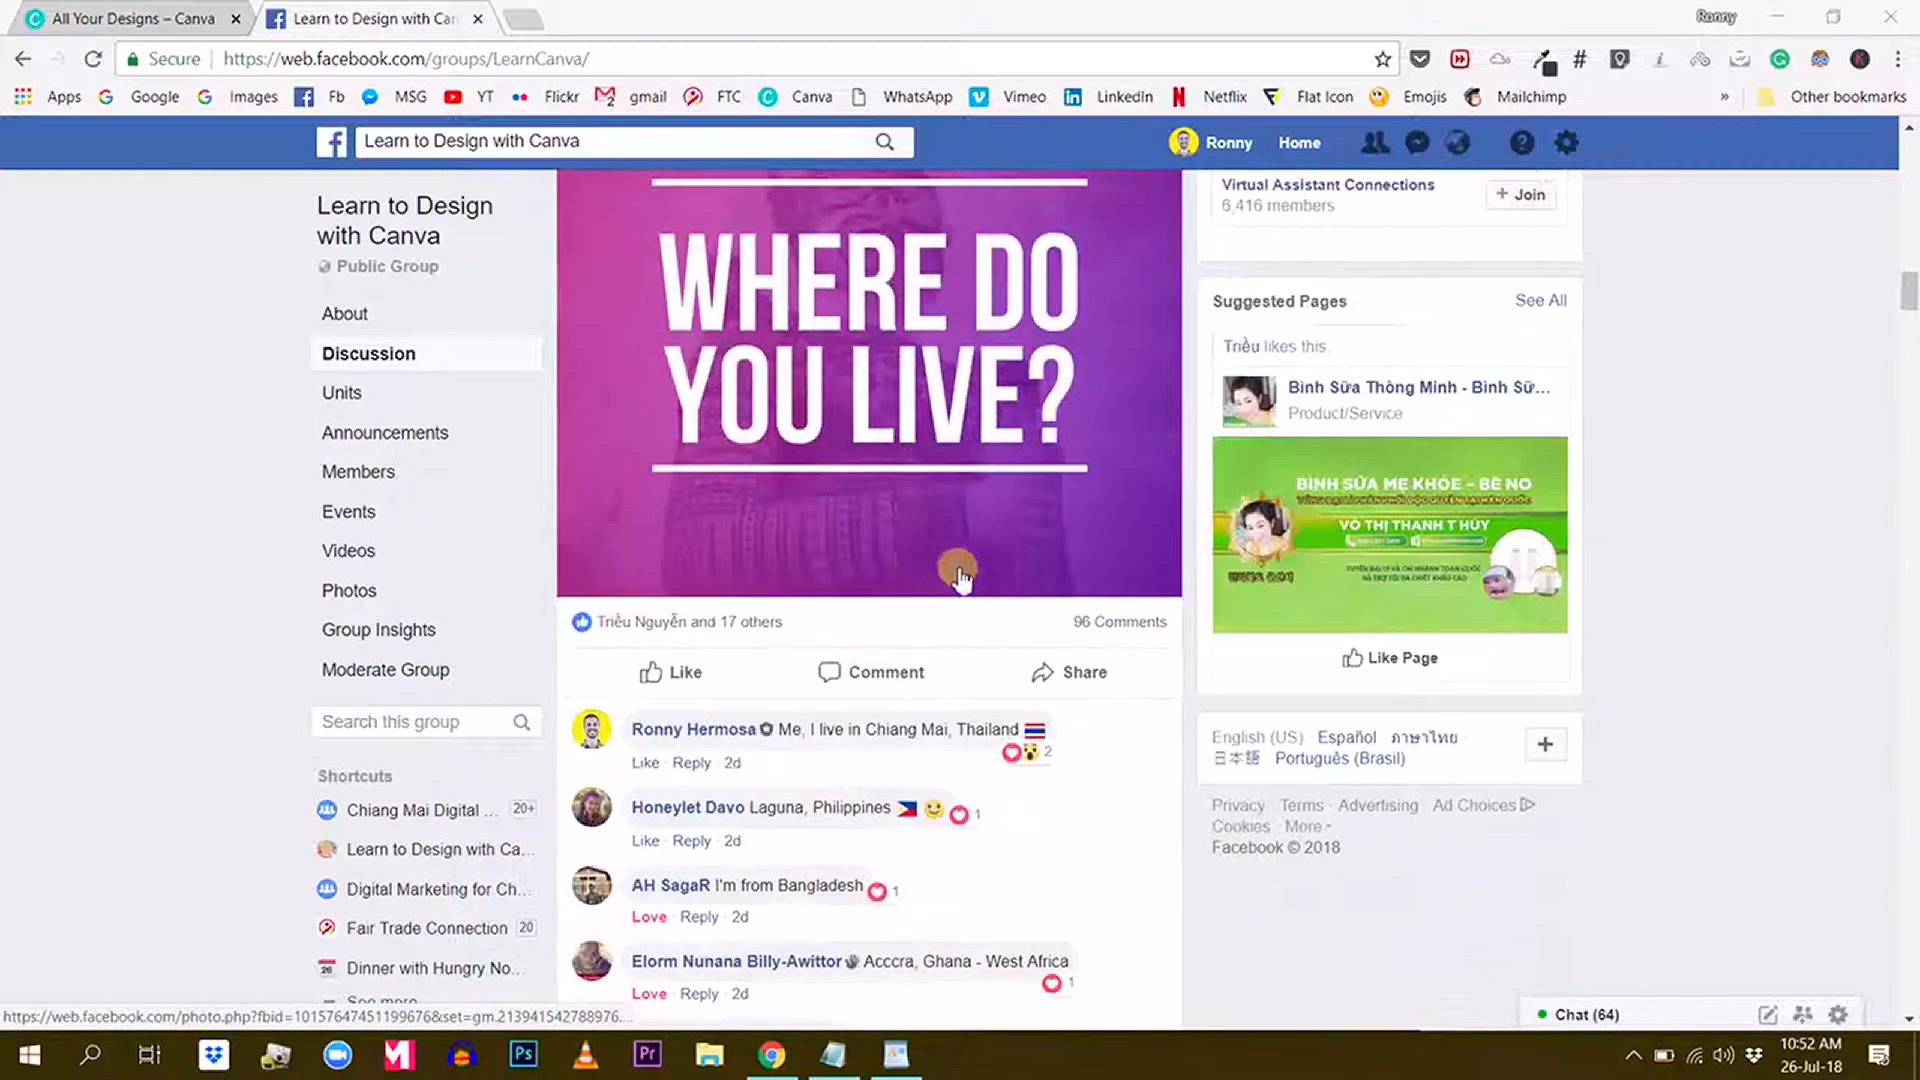Open friend requests icon
This screenshot has height=1080, width=1920.
point(1375,143)
